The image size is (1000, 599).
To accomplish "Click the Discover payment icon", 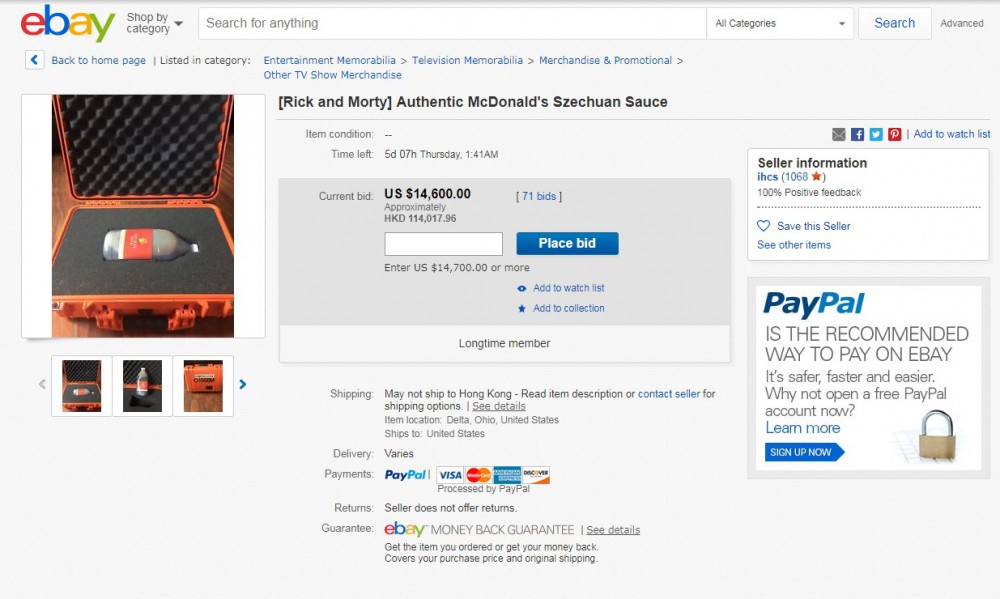I will [x=534, y=474].
